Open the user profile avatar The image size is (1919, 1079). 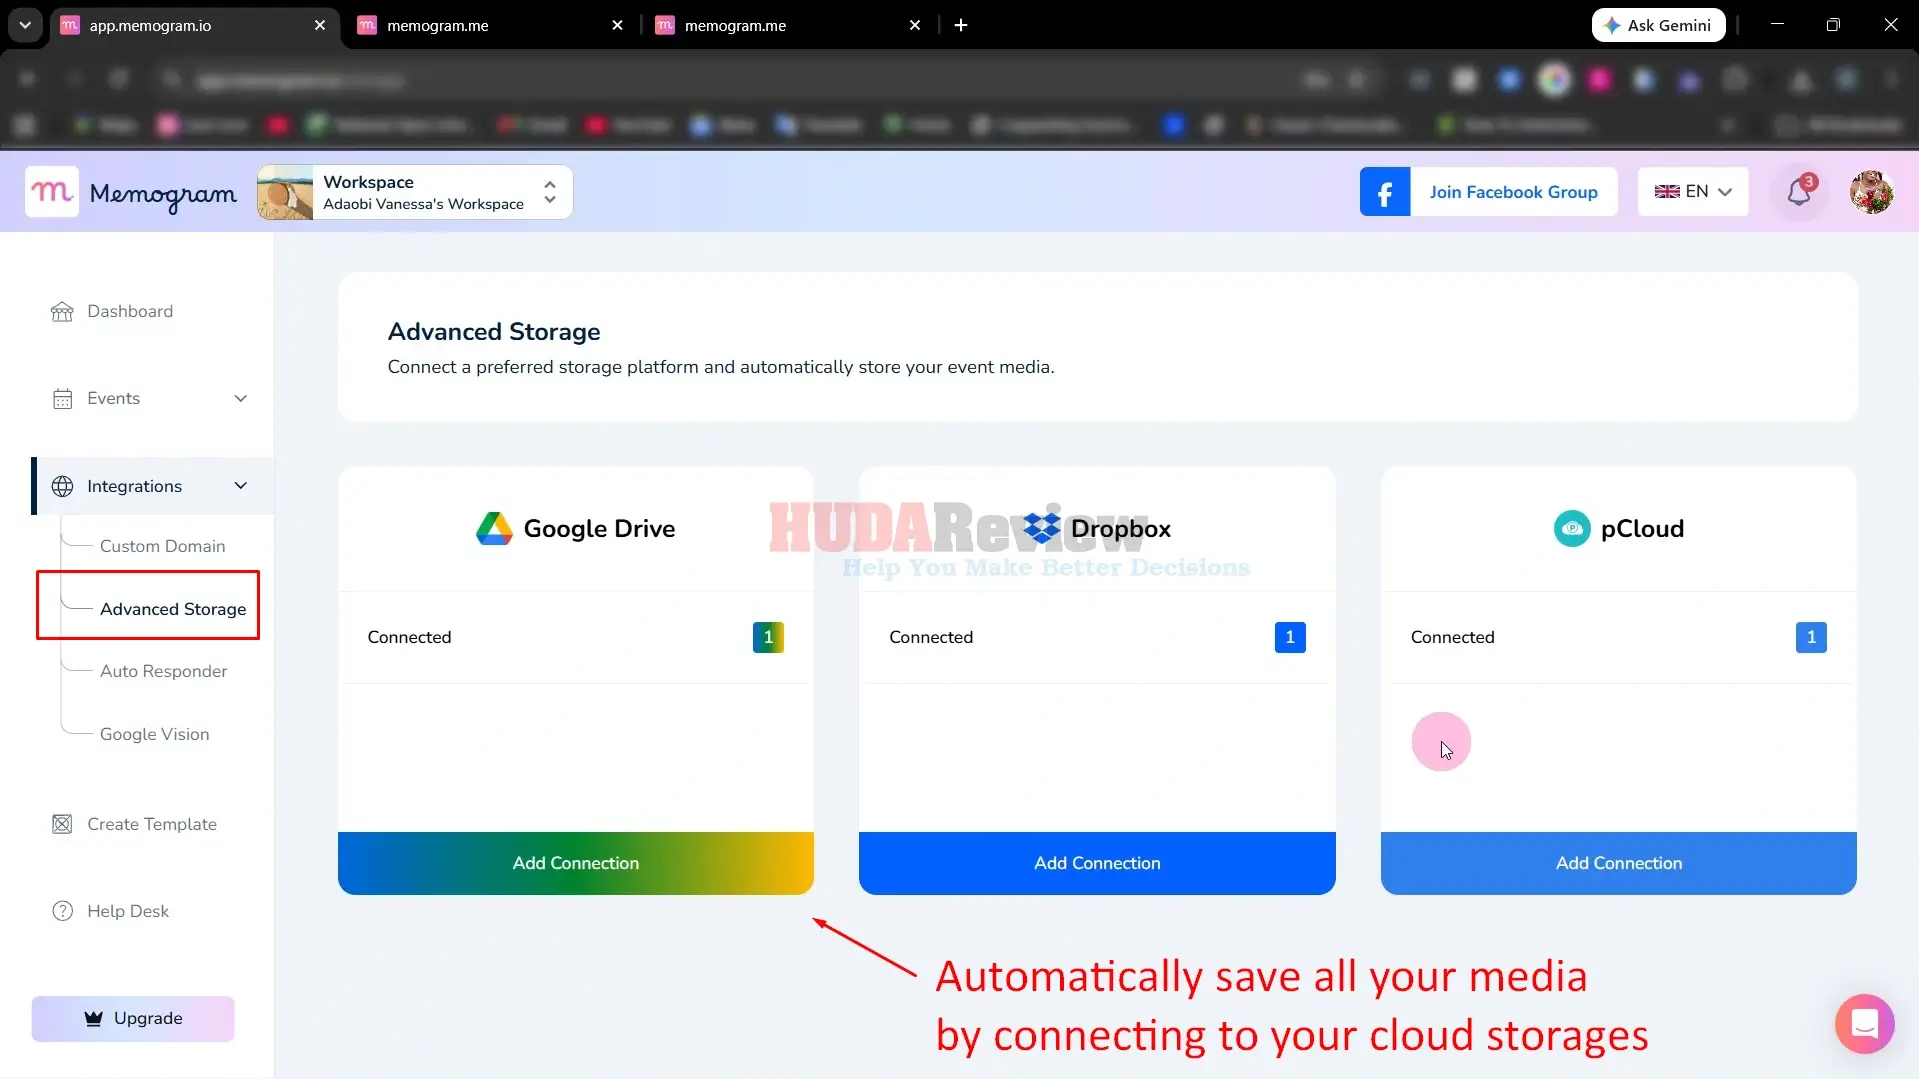(x=1871, y=191)
